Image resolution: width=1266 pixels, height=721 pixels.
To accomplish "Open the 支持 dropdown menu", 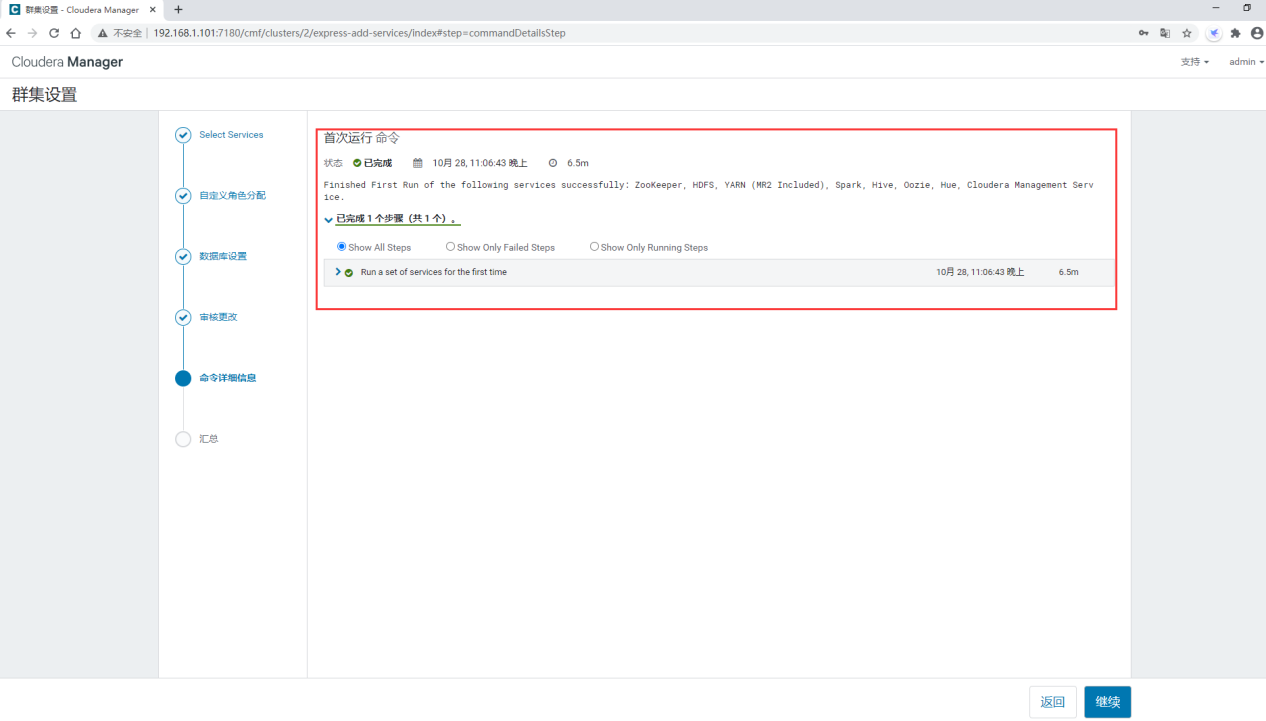I will [x=1194, y=62].
